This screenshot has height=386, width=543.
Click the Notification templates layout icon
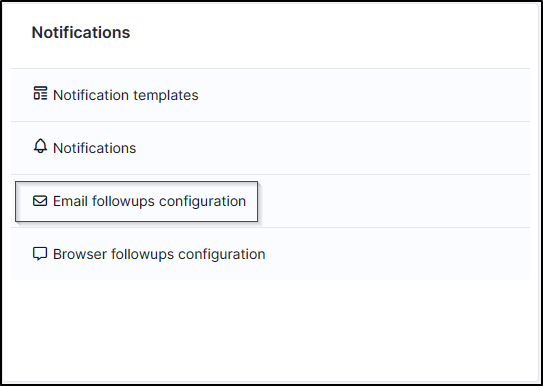tap(40, 93)
